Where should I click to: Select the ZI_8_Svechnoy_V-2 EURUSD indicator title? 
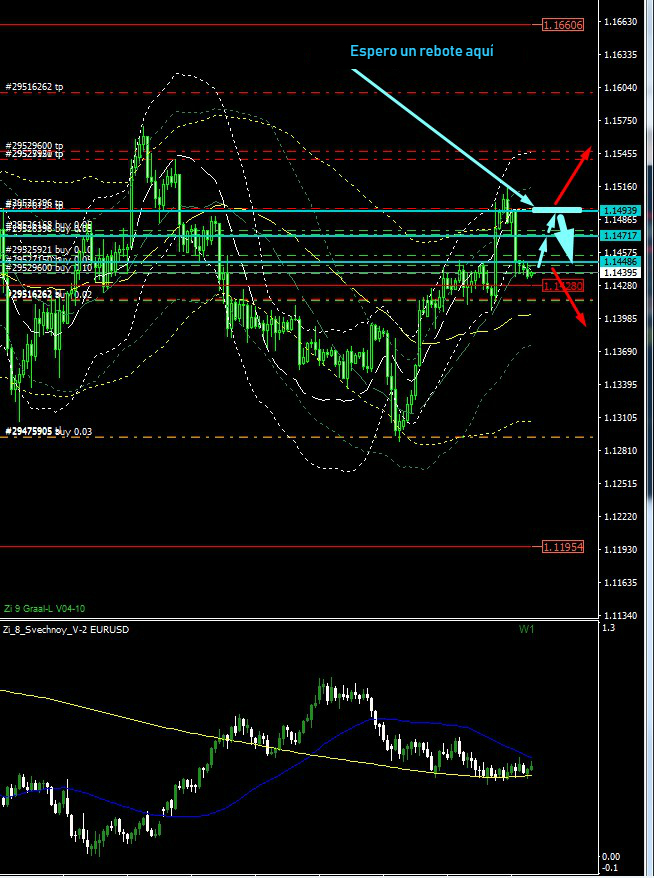coord(65,630)
